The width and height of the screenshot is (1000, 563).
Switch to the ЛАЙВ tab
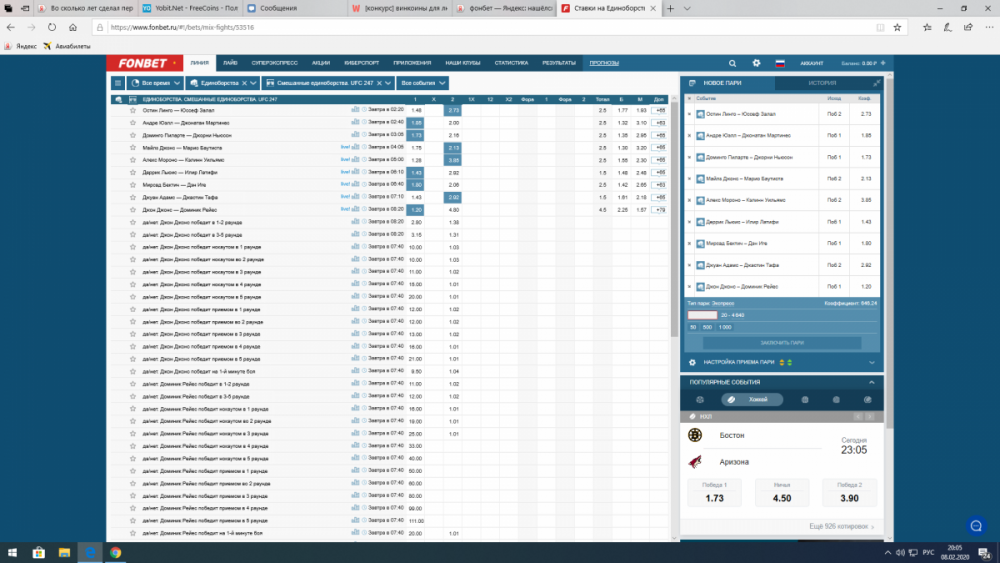(230, 63)
